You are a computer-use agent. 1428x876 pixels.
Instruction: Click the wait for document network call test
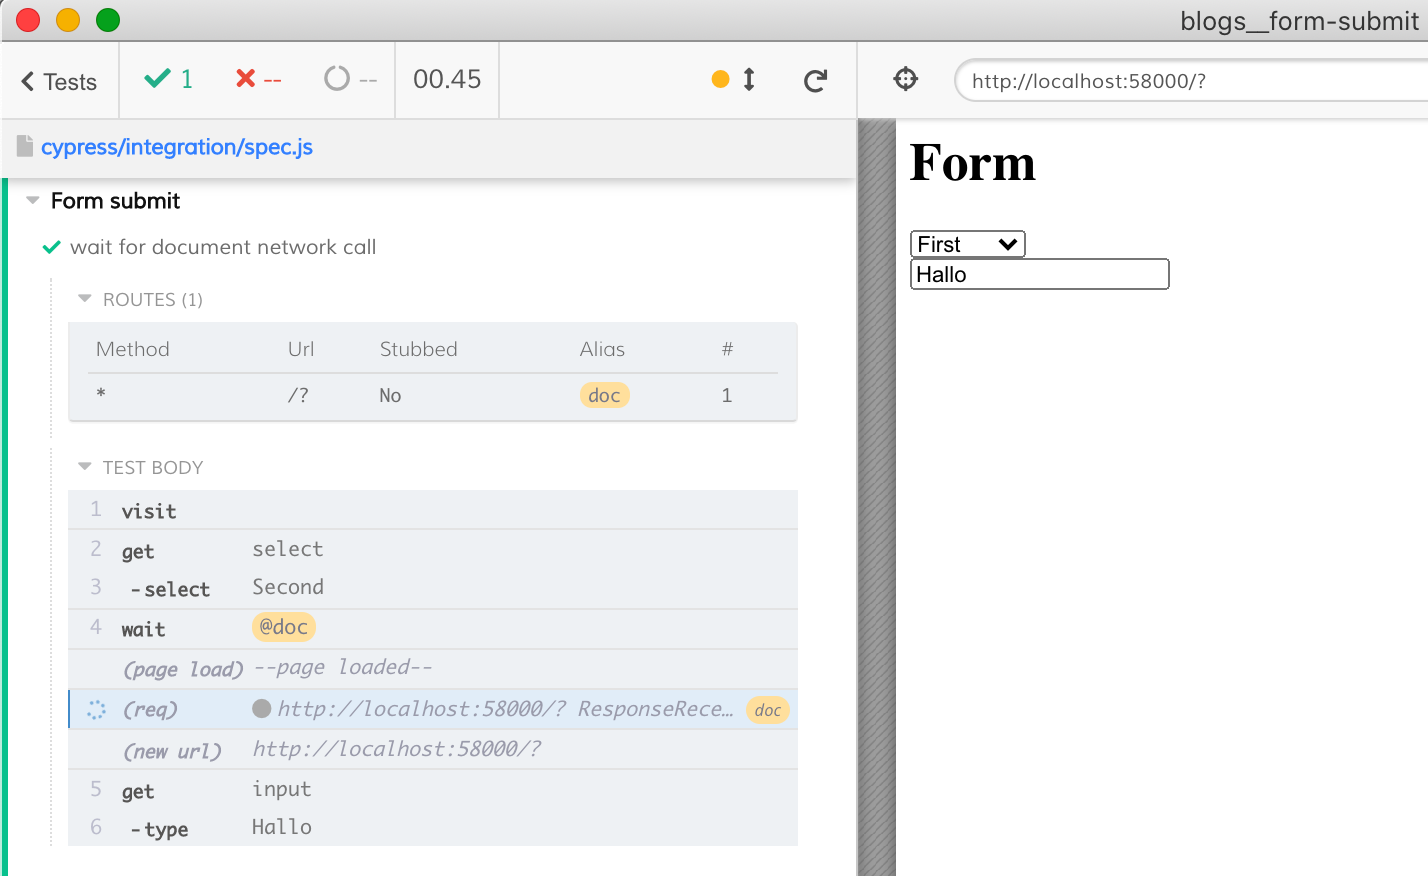point(222,247)
